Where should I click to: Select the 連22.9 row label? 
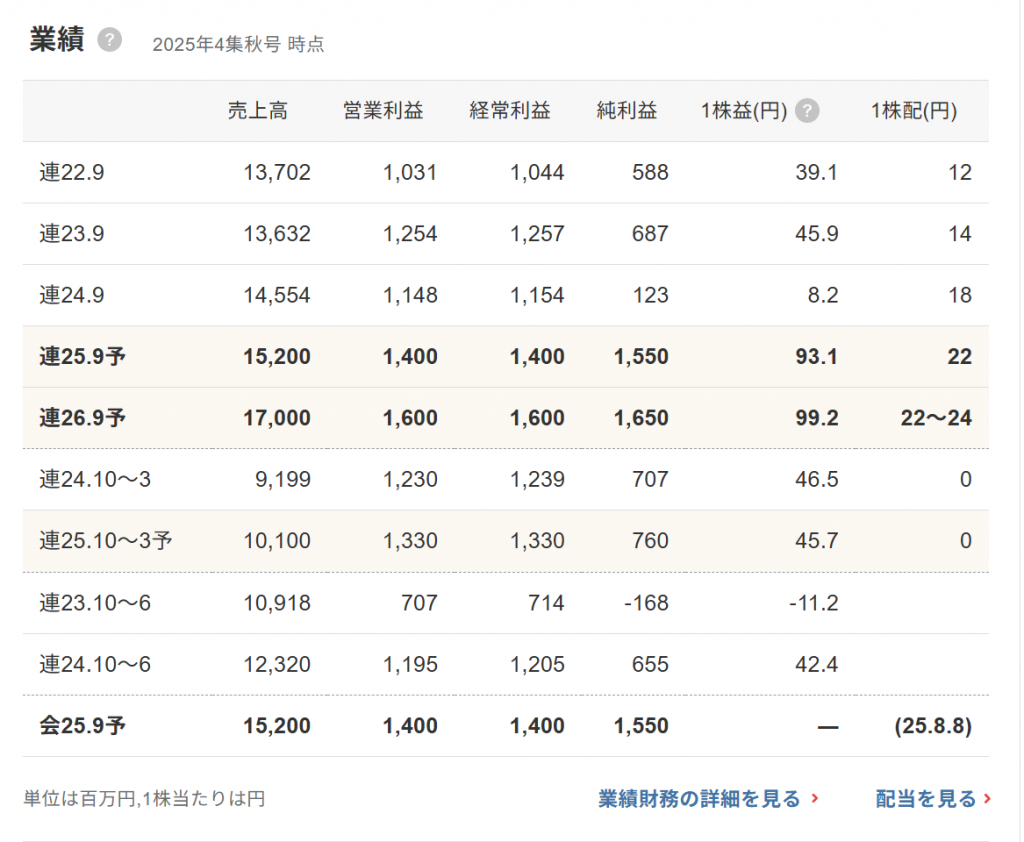(72, 173)
